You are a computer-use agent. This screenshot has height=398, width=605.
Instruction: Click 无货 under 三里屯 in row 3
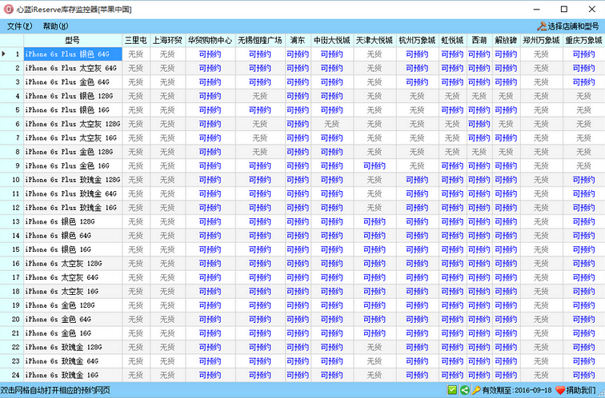136,82
